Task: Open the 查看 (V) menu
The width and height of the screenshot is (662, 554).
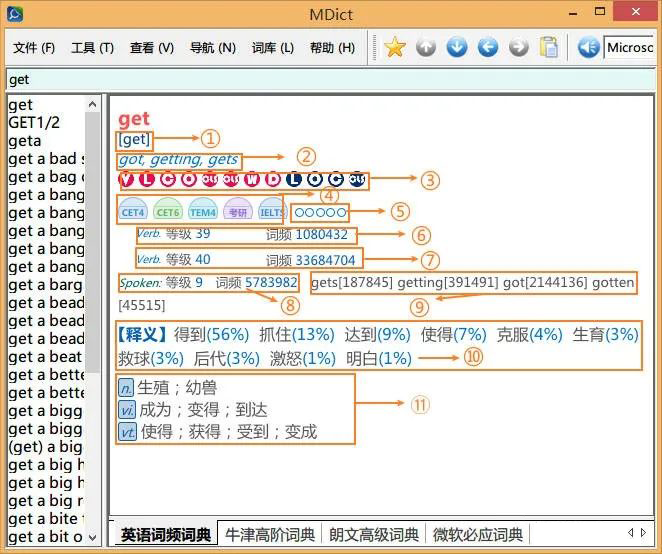Action: click(152, 48)
